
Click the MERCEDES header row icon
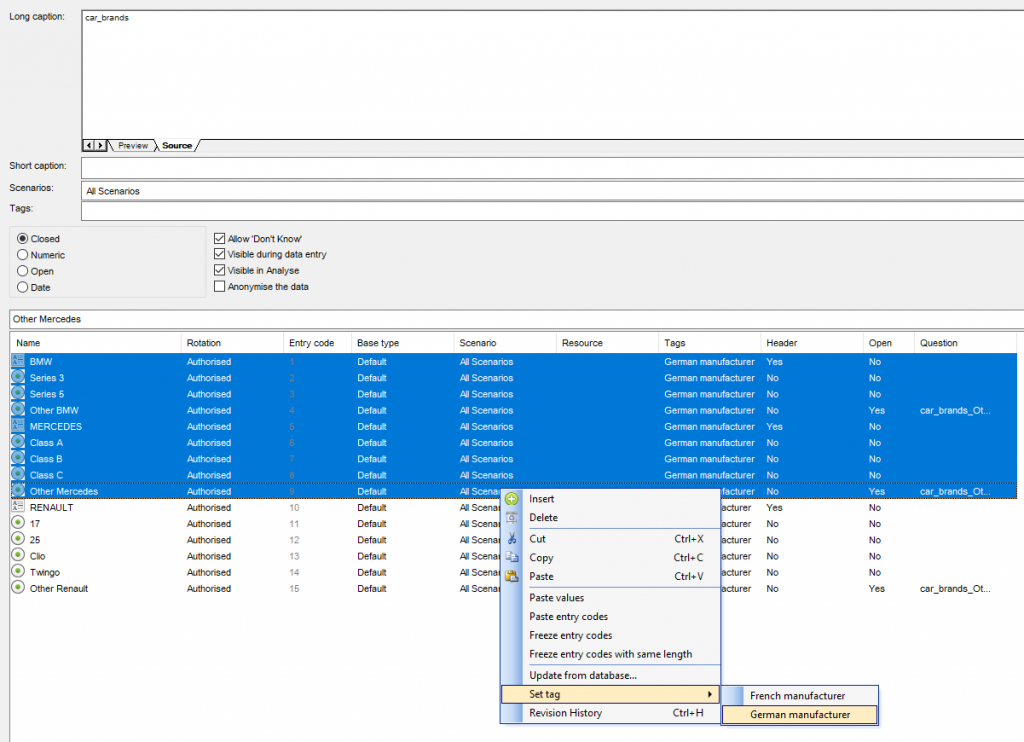[18, 426]
